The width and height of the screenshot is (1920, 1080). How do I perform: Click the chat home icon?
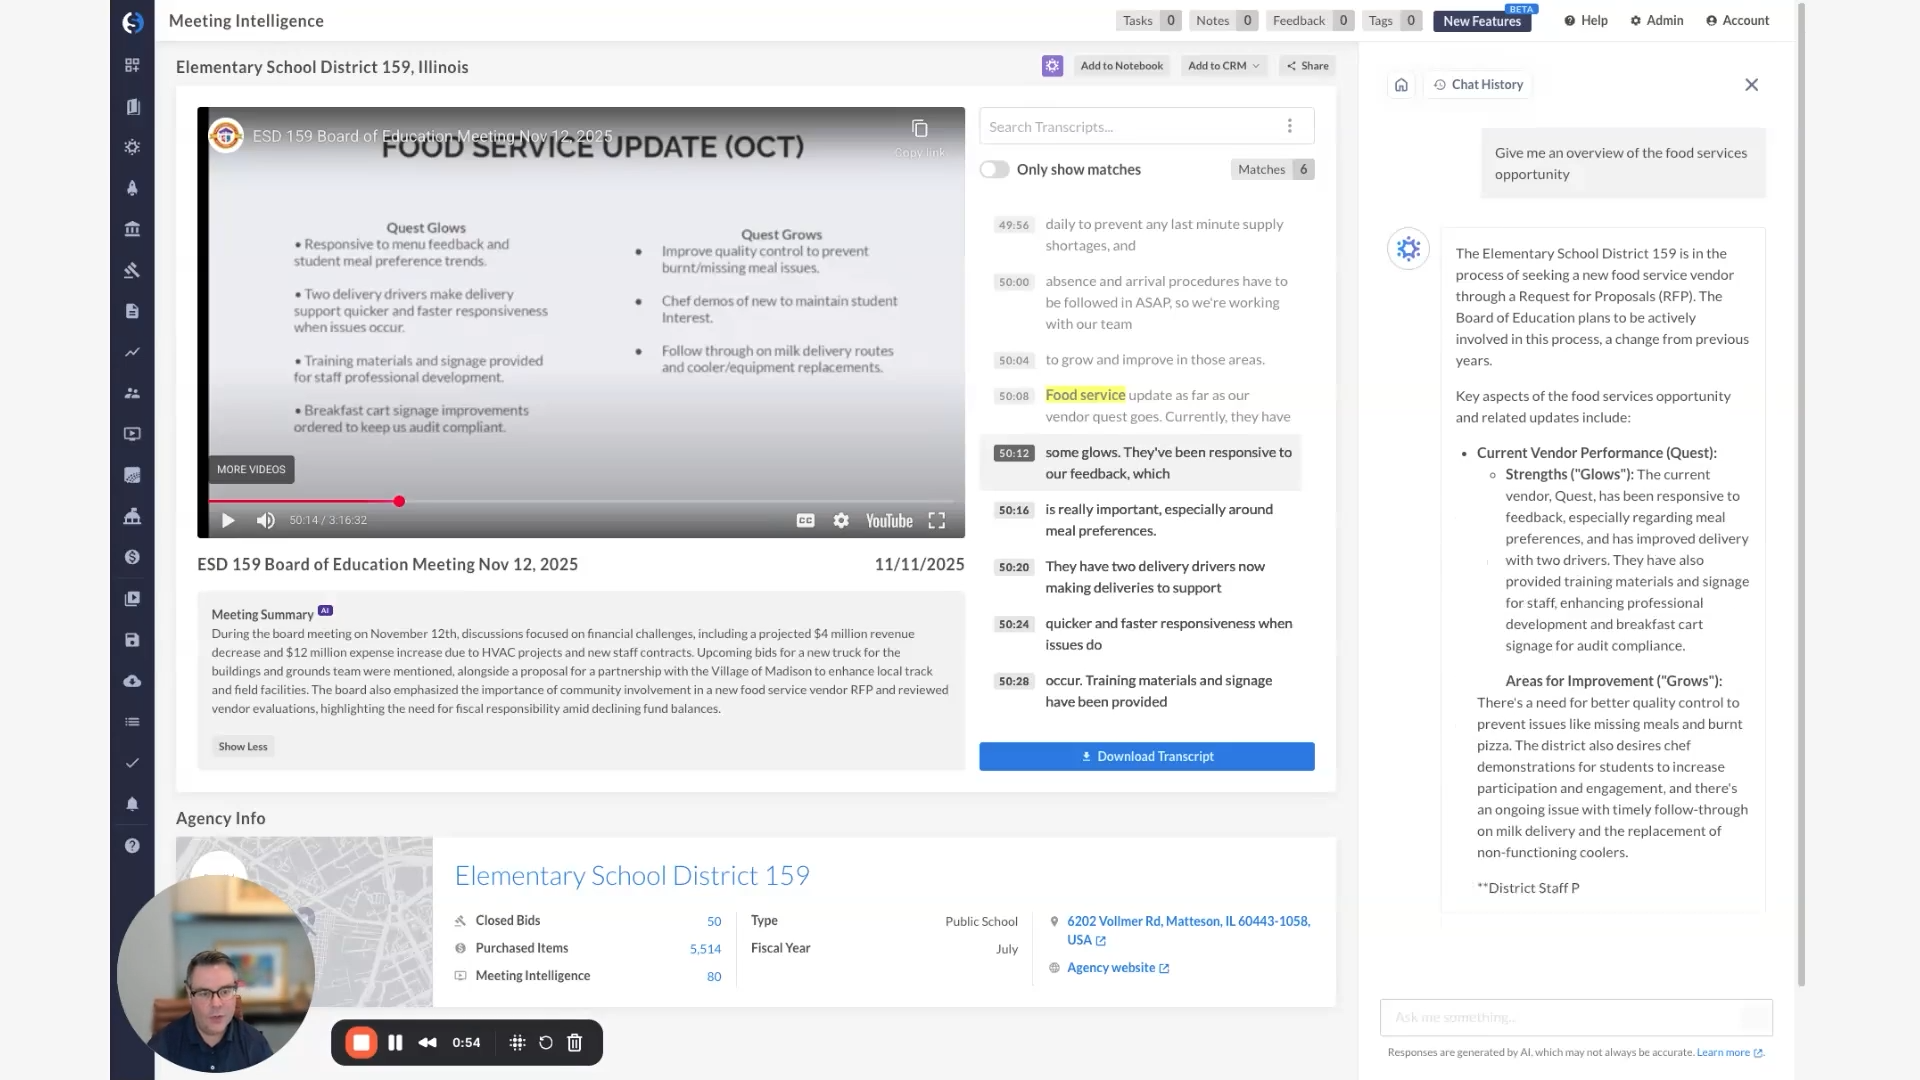pyautogui.click(x=1401, y=85)
